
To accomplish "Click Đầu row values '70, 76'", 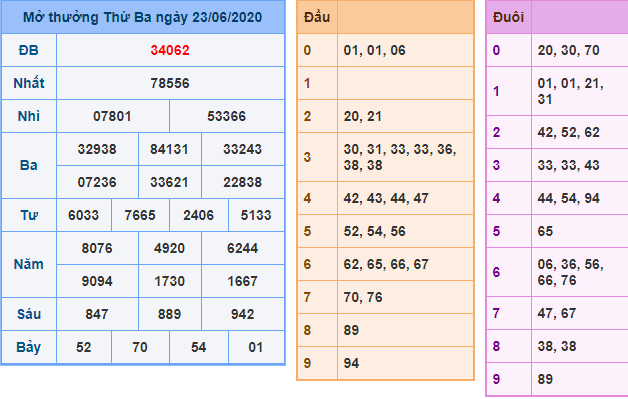I will coord(363,297).
